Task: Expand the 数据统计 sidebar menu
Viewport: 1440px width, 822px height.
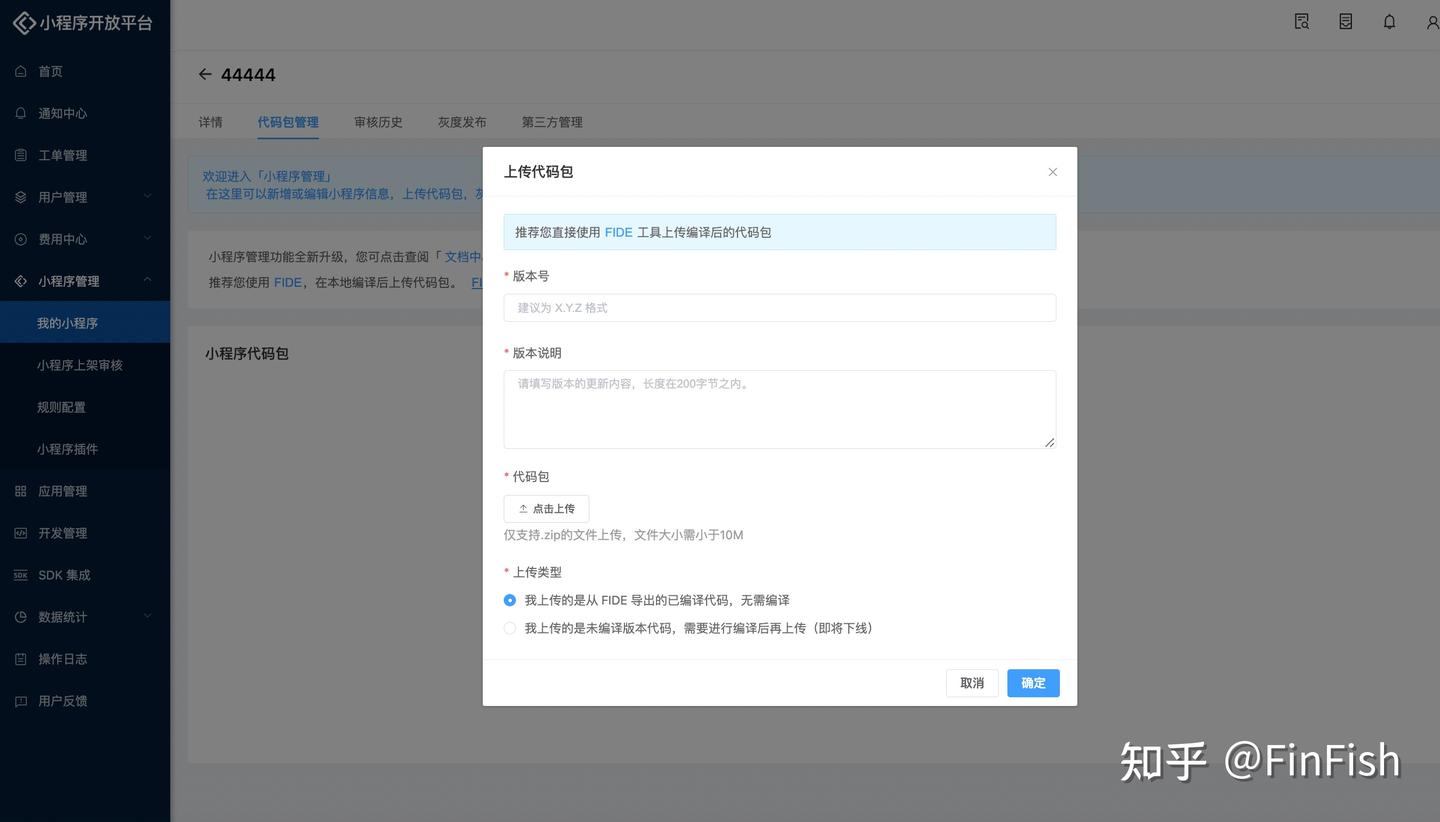Action: click(147, 617)
